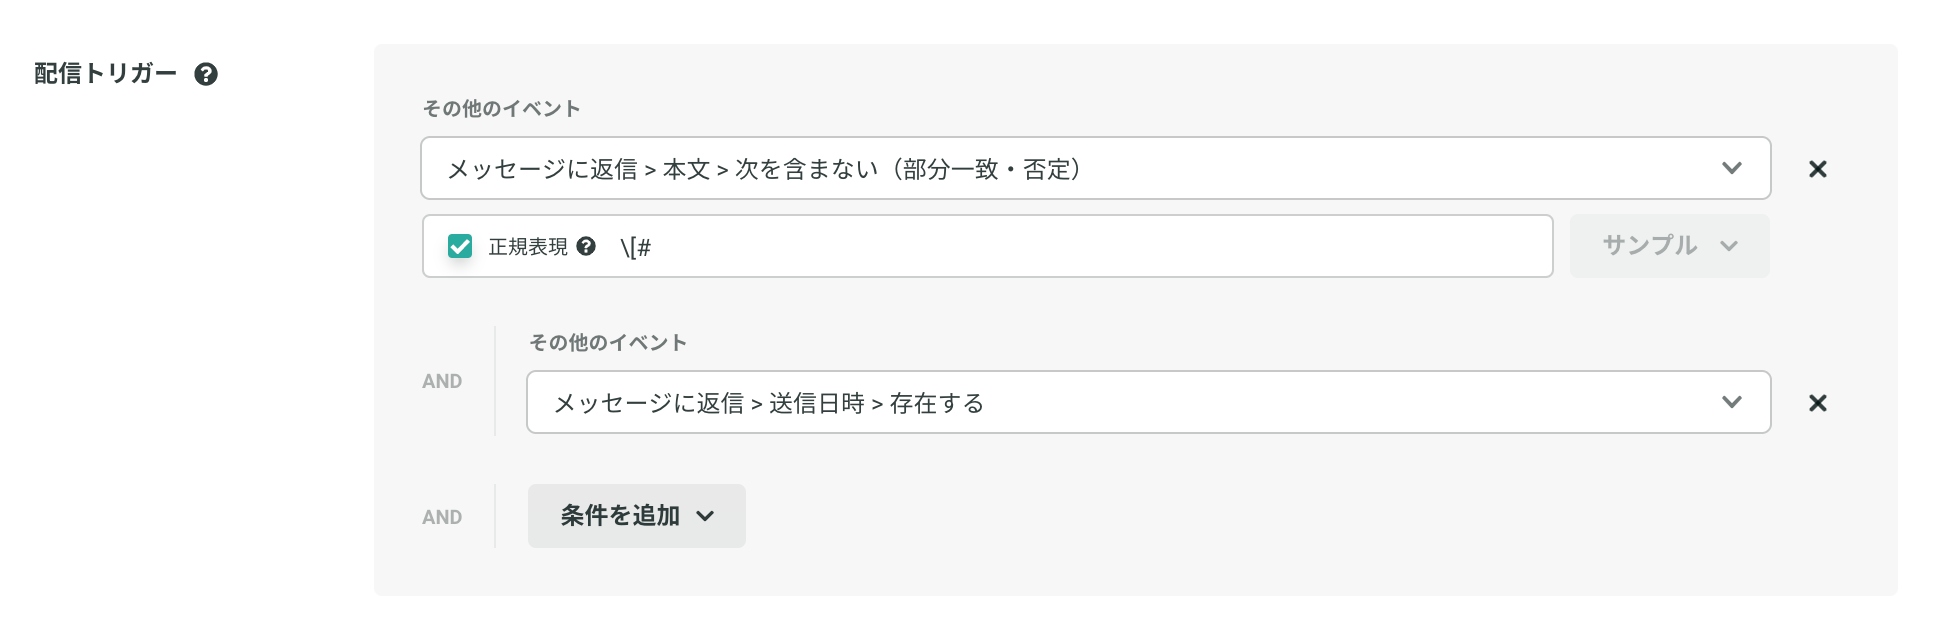Click the chevron arrow on 条件を追加
Image resolution: width=1946 pixels, height=618 pixels.
705,516
